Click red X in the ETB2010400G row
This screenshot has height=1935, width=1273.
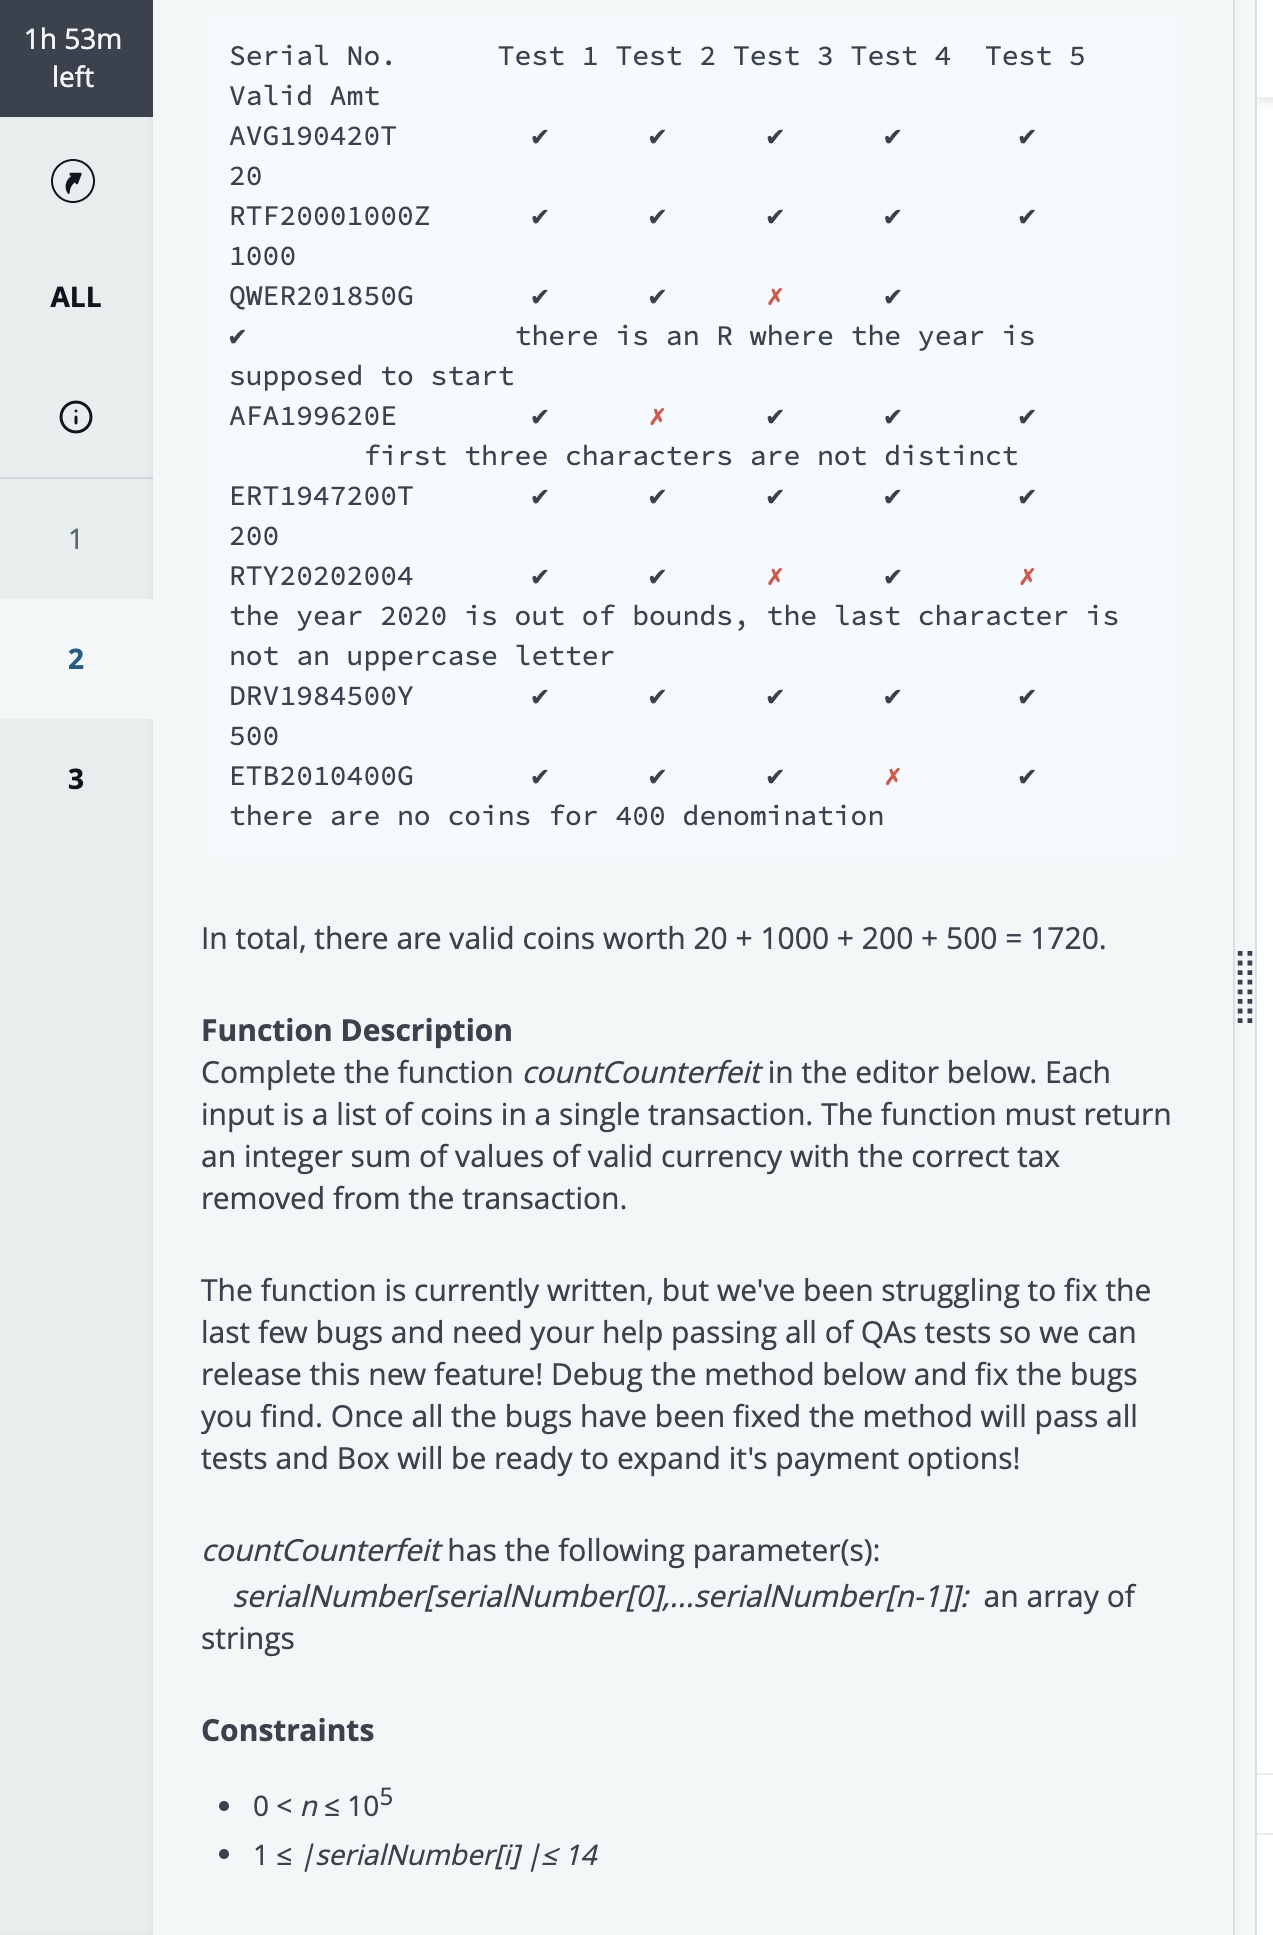tap(893, 777)
